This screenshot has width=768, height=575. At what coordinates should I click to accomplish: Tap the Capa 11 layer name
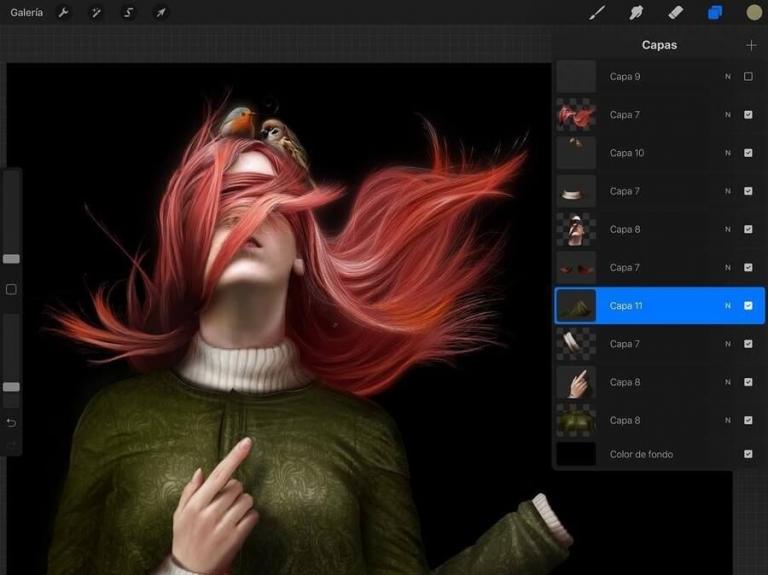[625, 306]
